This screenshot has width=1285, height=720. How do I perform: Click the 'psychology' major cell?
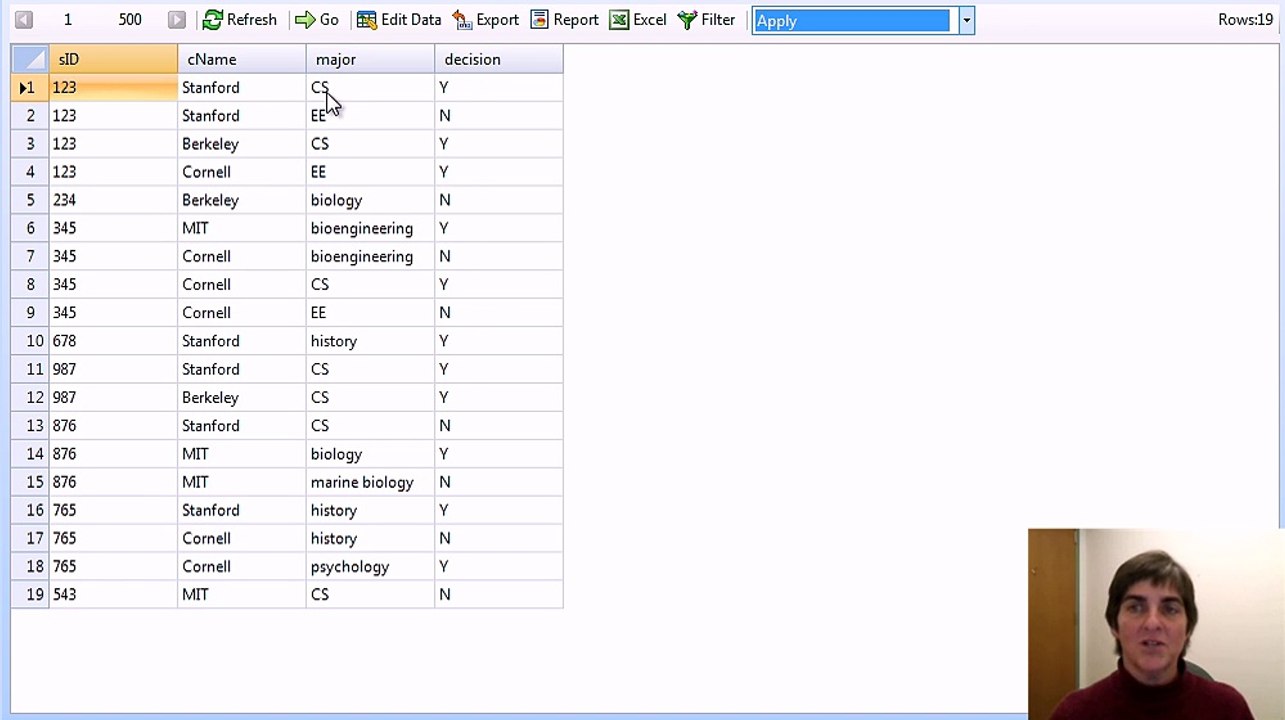[x=370, y=566]
